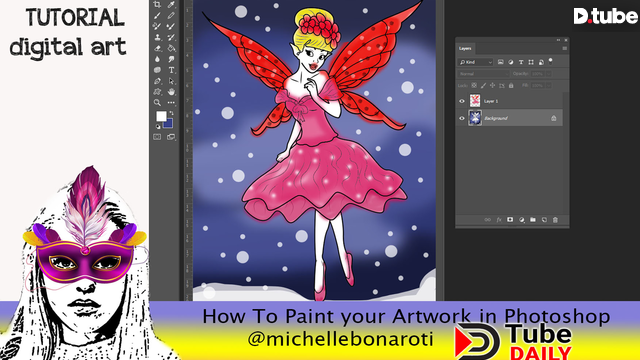This screenshot has width=640, height=360.
Task: Create a new layer
Action: pyautogui.click(x=544, y=220)
